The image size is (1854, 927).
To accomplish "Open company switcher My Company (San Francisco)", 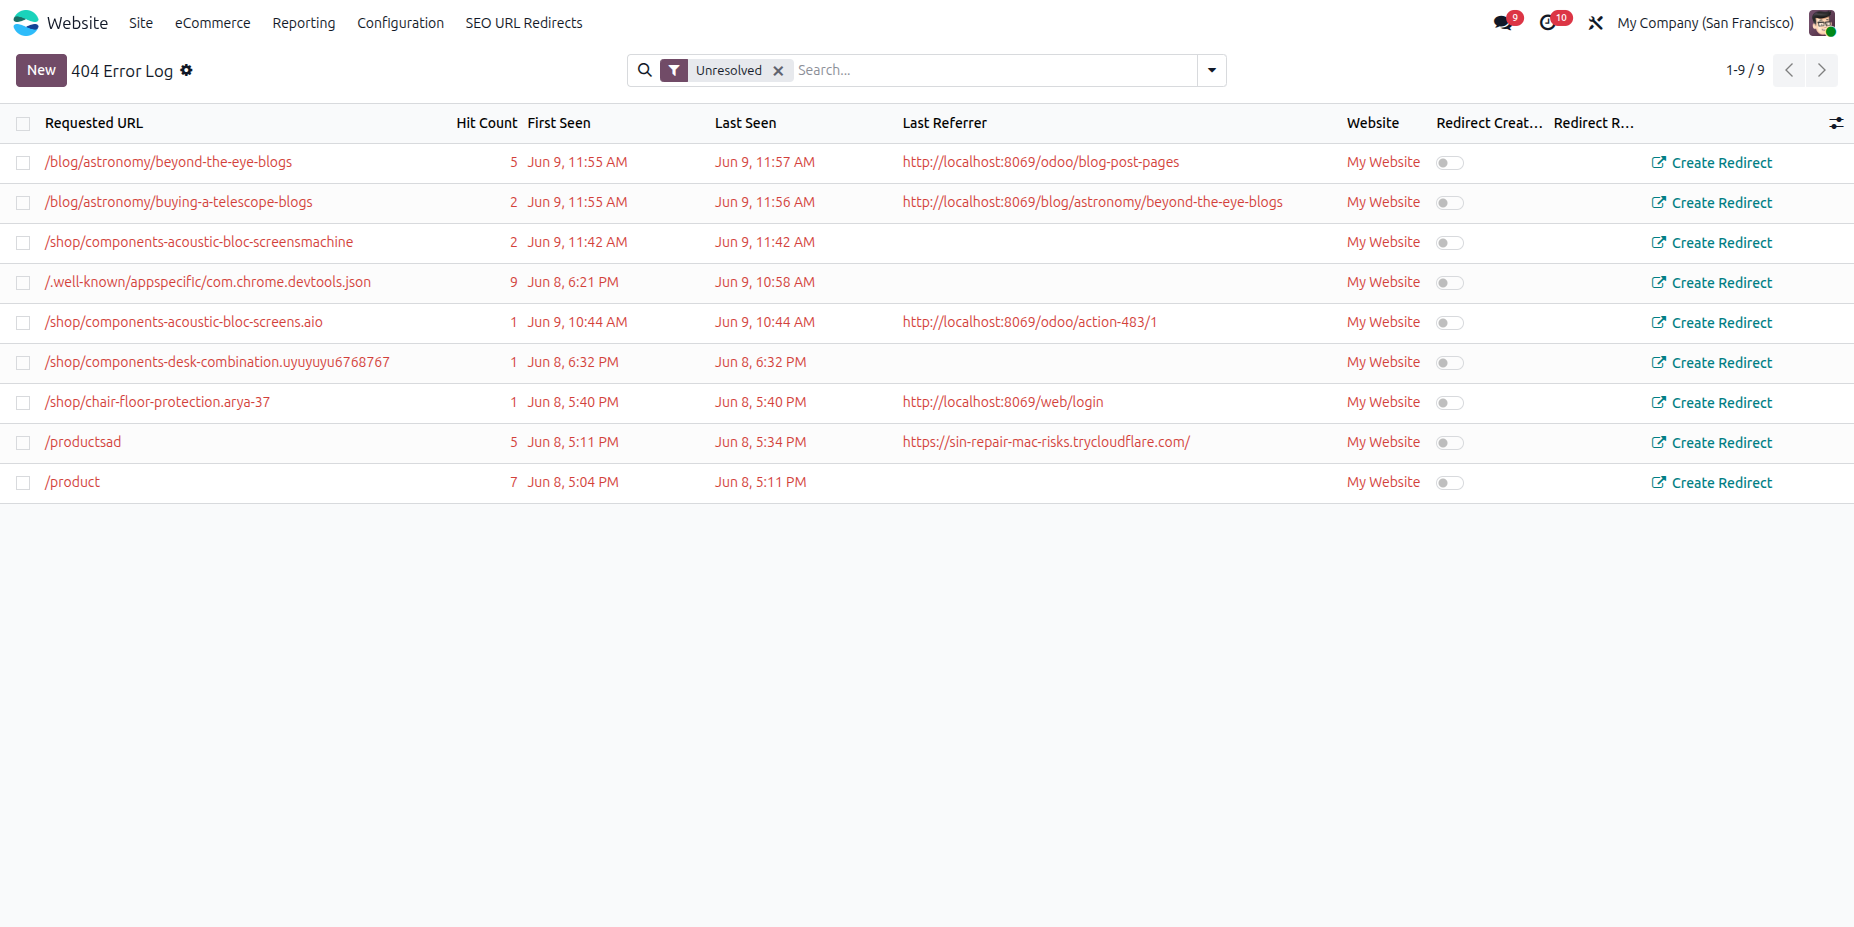I will pyautogui.click(x=1706, y=23).
